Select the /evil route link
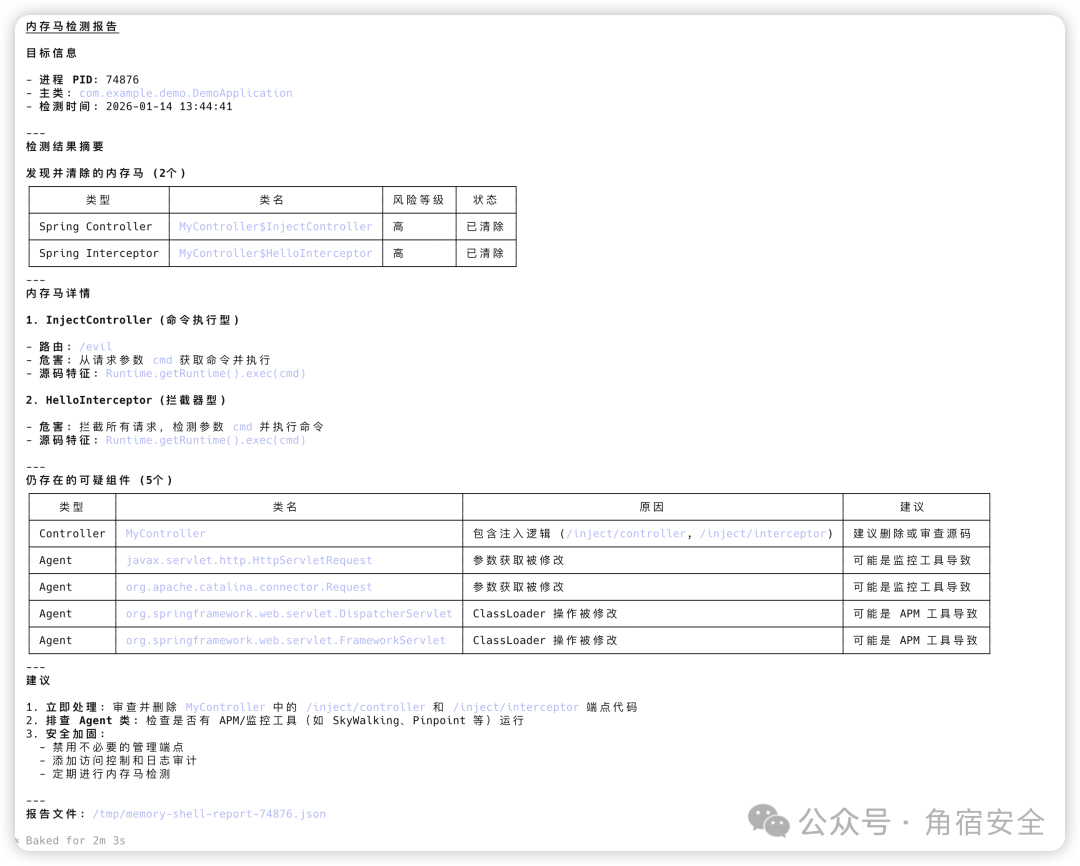 click(x=96, y=346)
